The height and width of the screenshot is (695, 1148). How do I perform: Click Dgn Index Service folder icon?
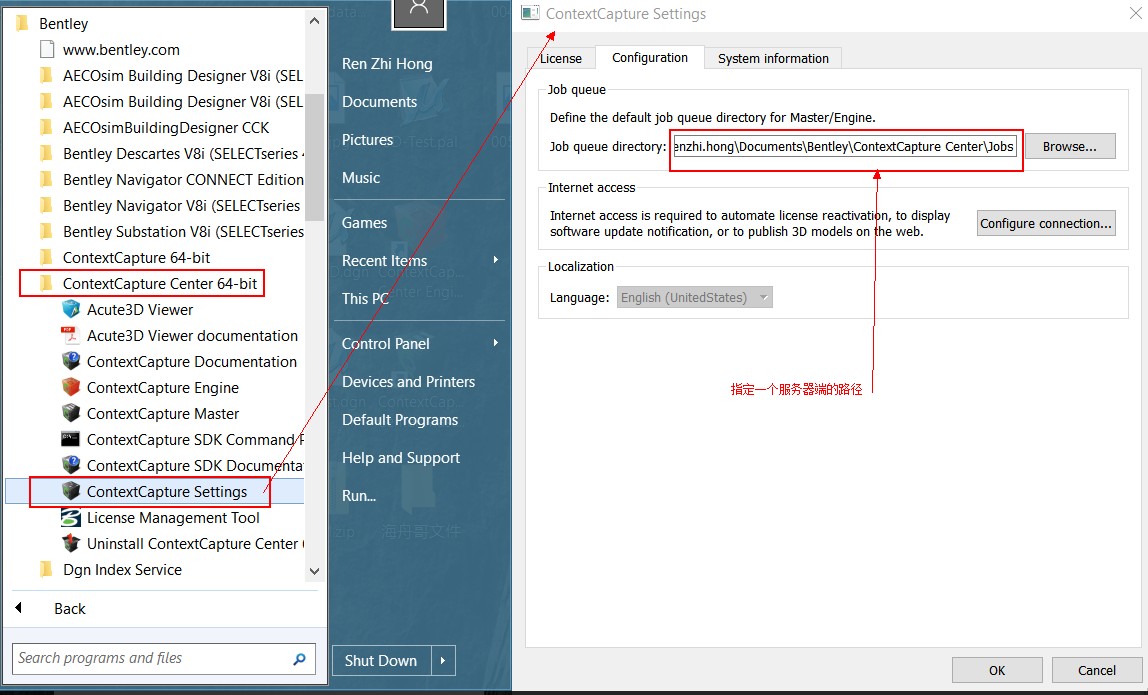coord(46,569)
